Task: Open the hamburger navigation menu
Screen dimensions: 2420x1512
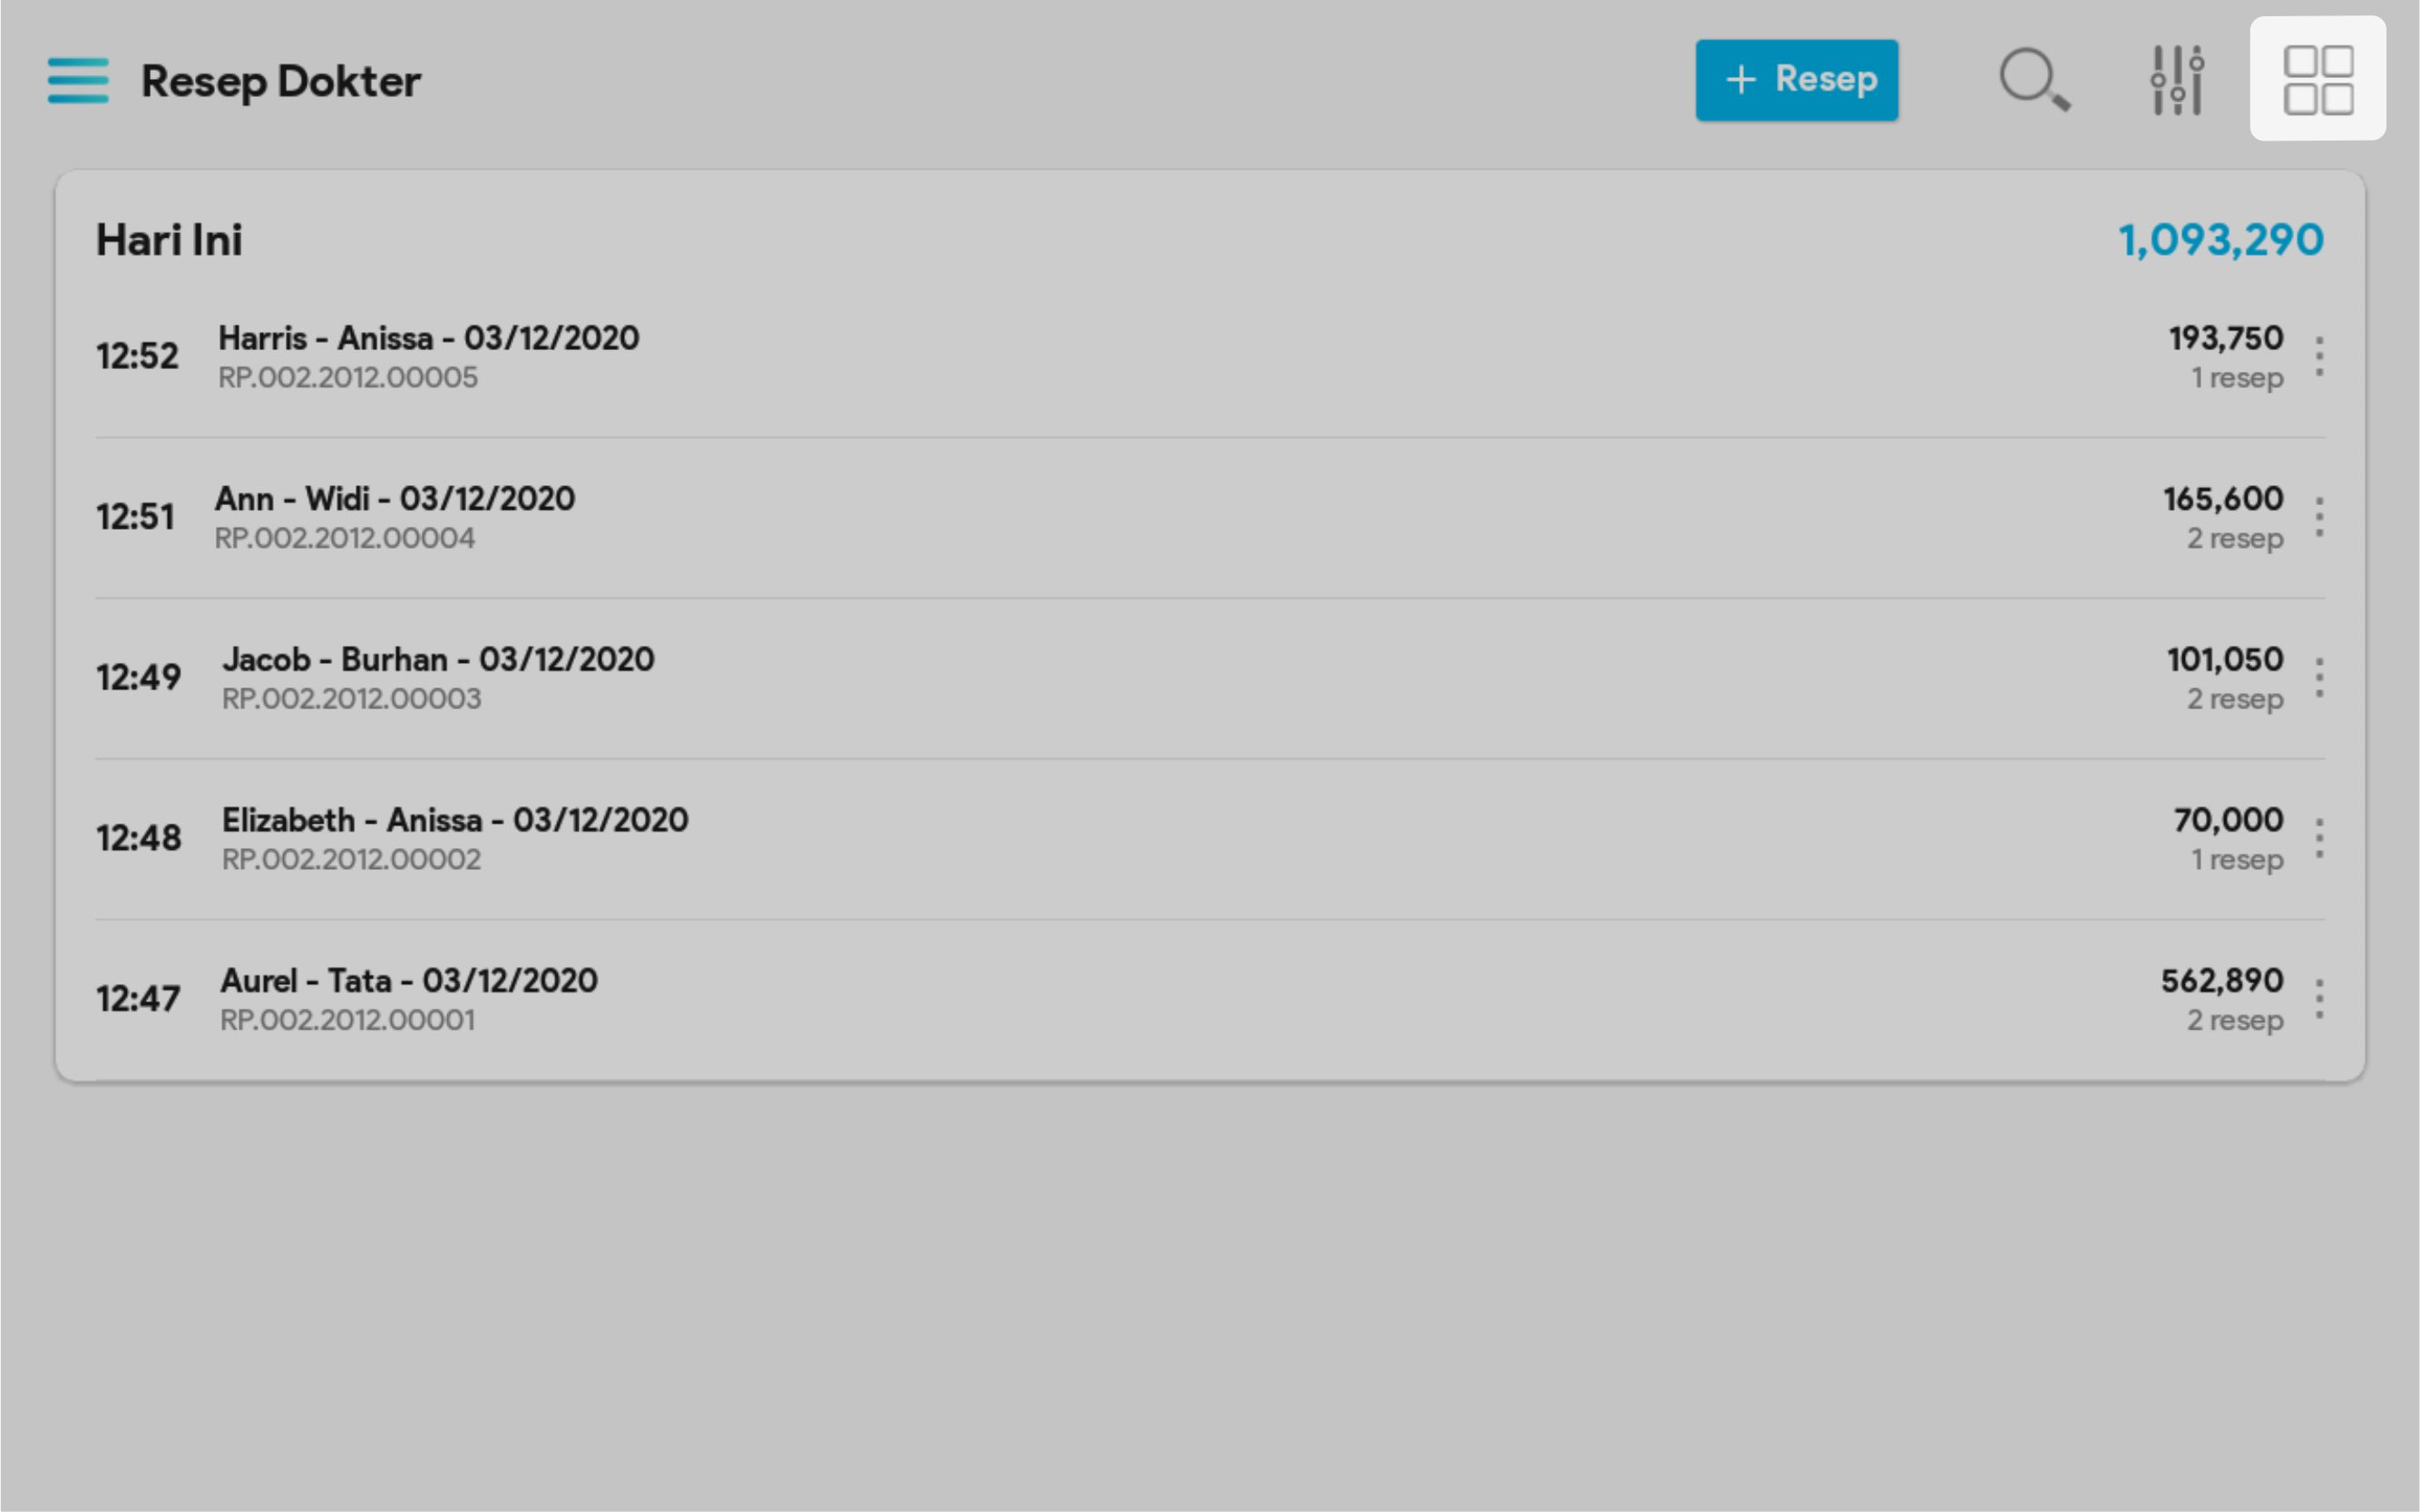Action: (x=78, y=80)
